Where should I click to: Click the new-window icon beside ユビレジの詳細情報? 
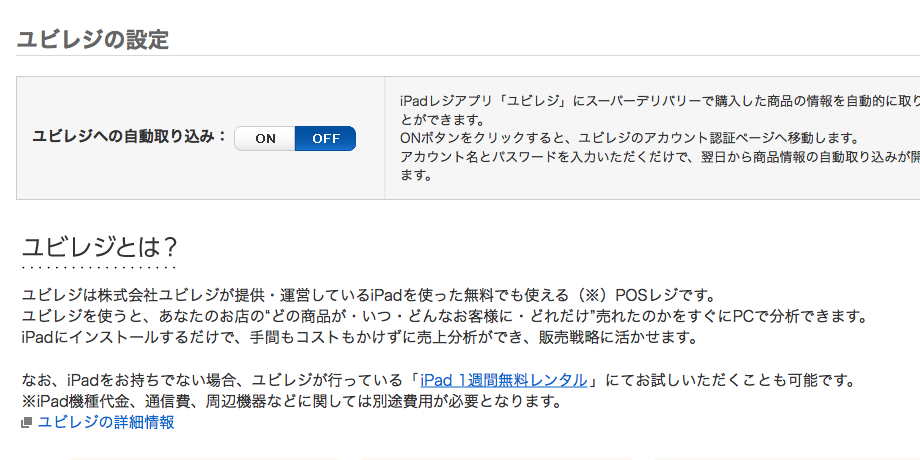point(26,422)
